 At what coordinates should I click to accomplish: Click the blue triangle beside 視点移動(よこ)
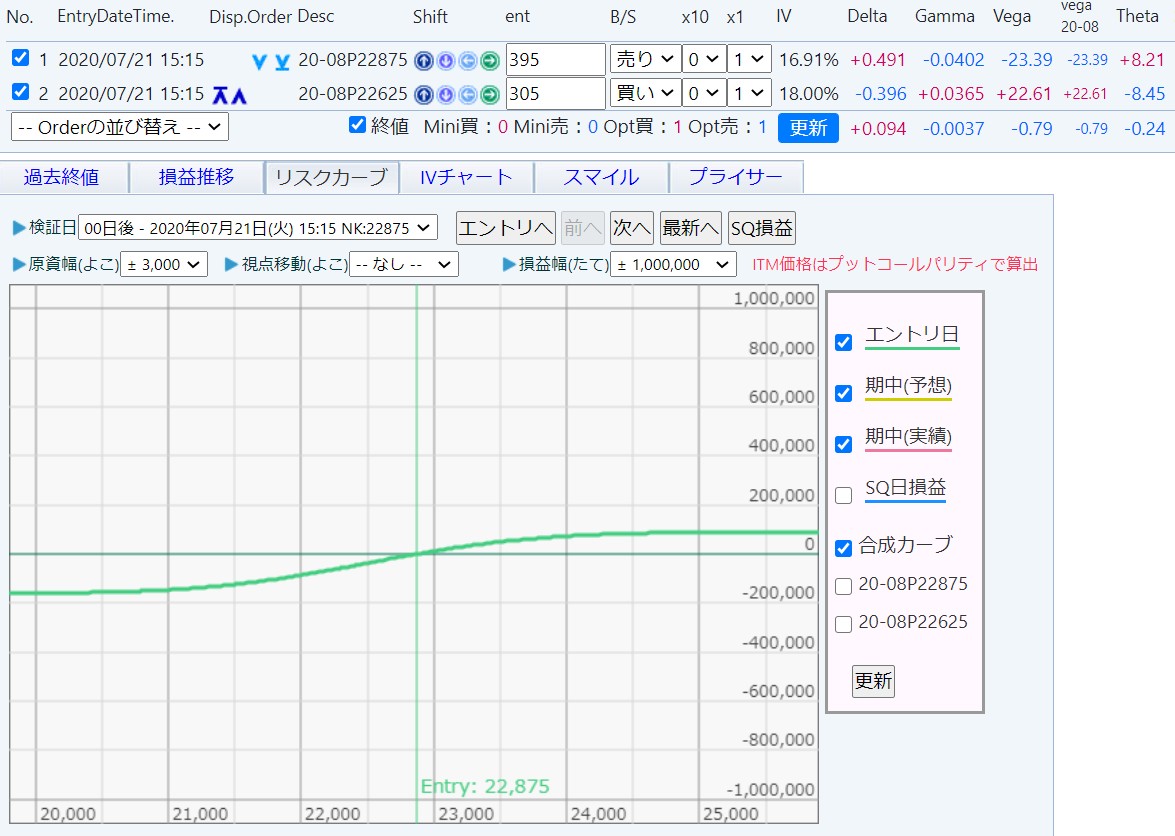pyautogui.click(x=232, y=264)
